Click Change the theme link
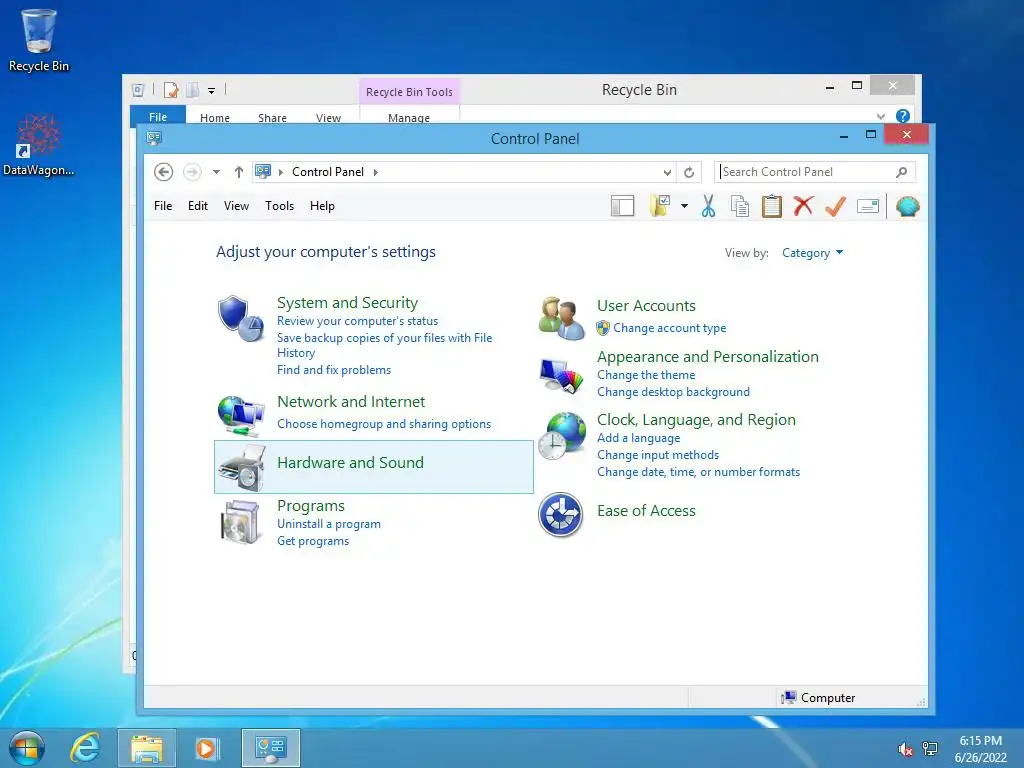 [646, 375]
